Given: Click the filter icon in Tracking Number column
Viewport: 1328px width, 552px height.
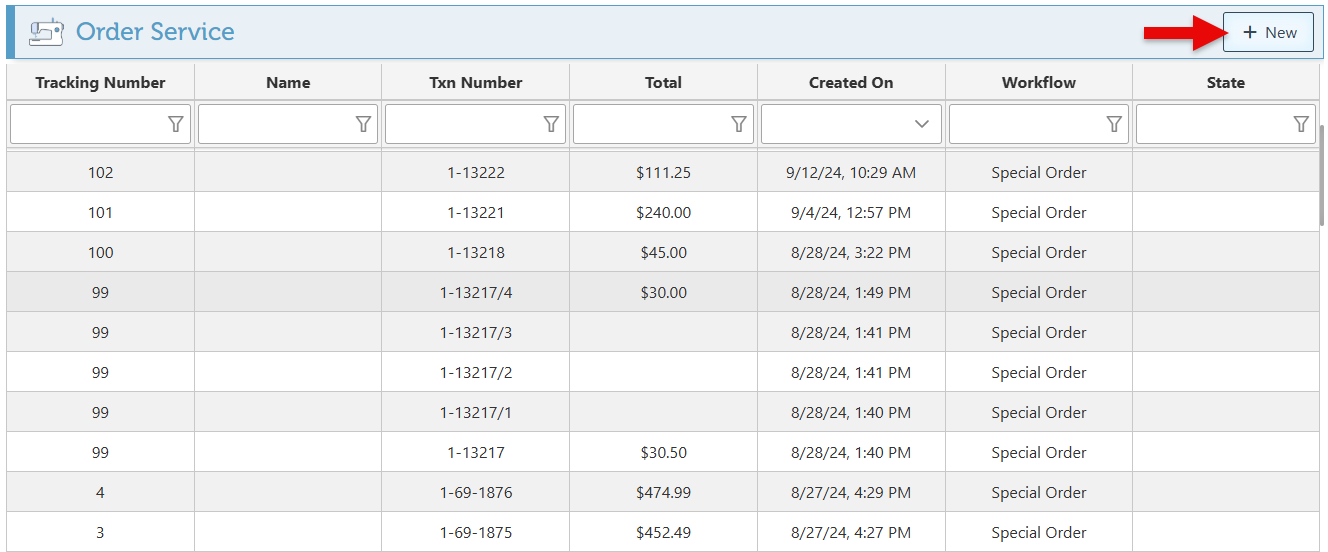Looking at the screenshot, I should [x=176, y=124].
